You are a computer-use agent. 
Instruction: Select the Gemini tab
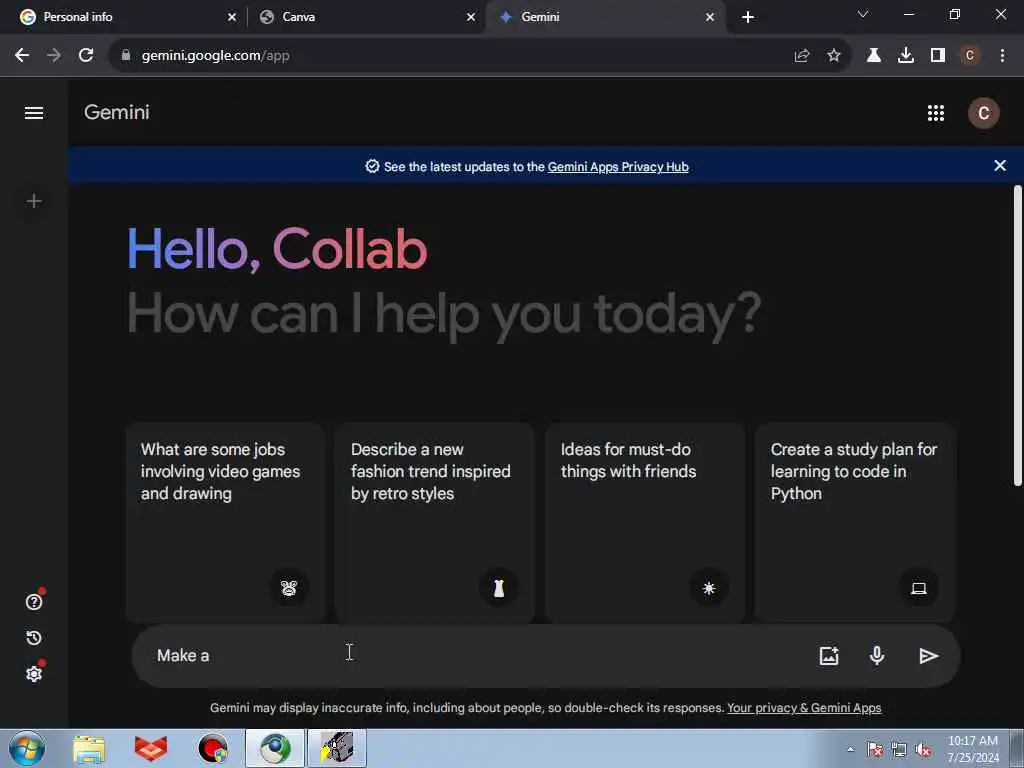point(604,17)
